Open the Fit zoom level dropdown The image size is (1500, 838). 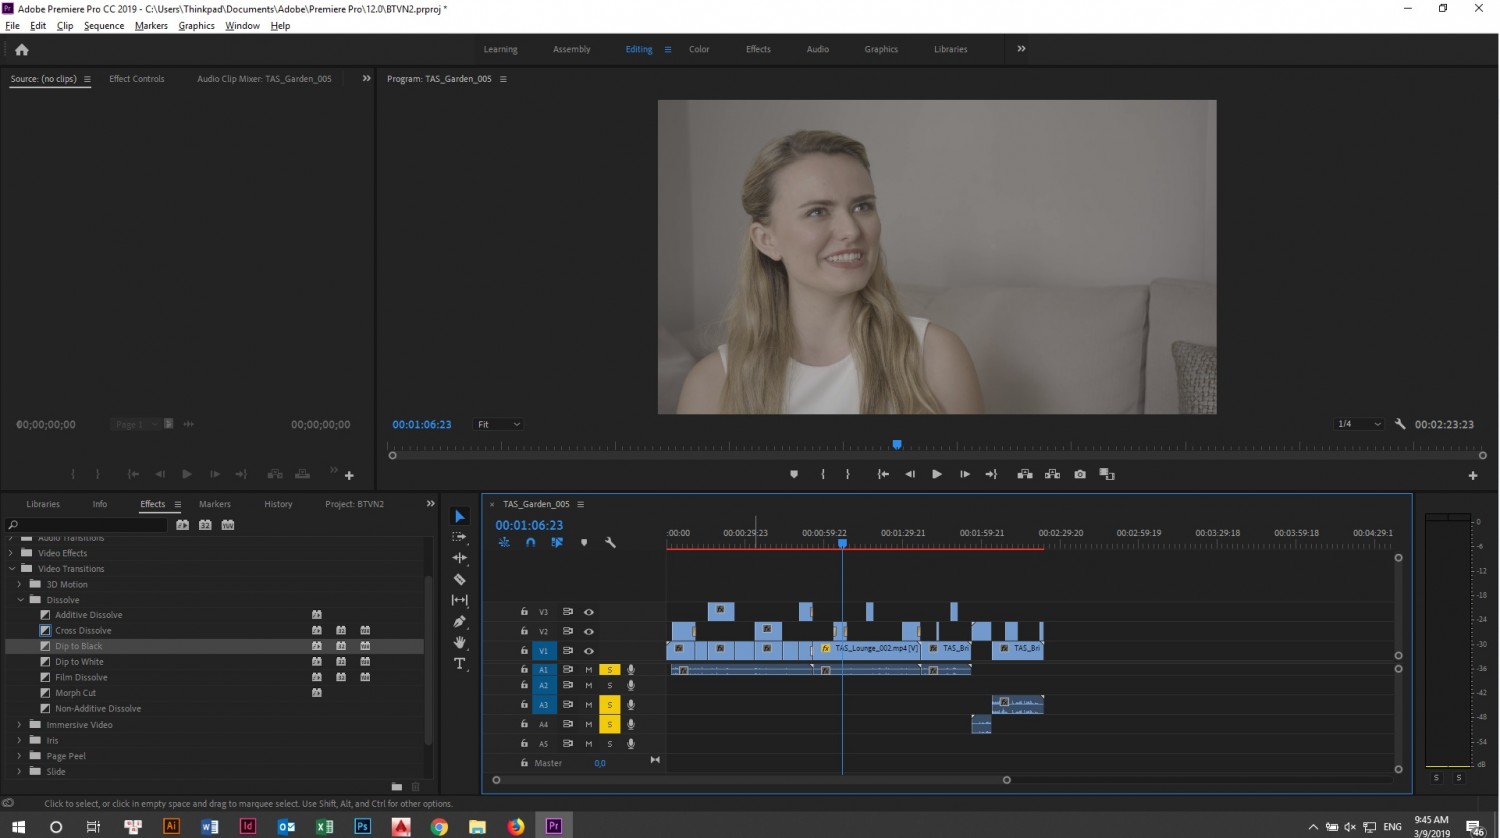point(498,424)
